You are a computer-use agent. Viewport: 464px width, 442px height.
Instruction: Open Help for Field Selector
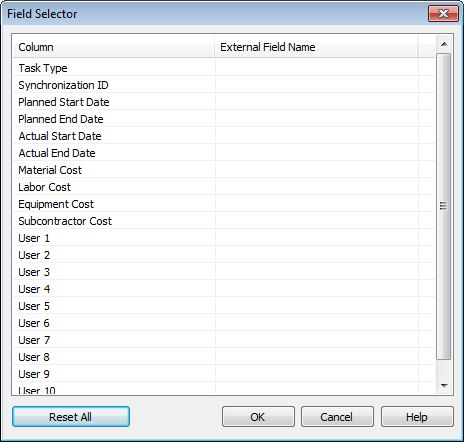pyautogui.click(x=417, y=417)
